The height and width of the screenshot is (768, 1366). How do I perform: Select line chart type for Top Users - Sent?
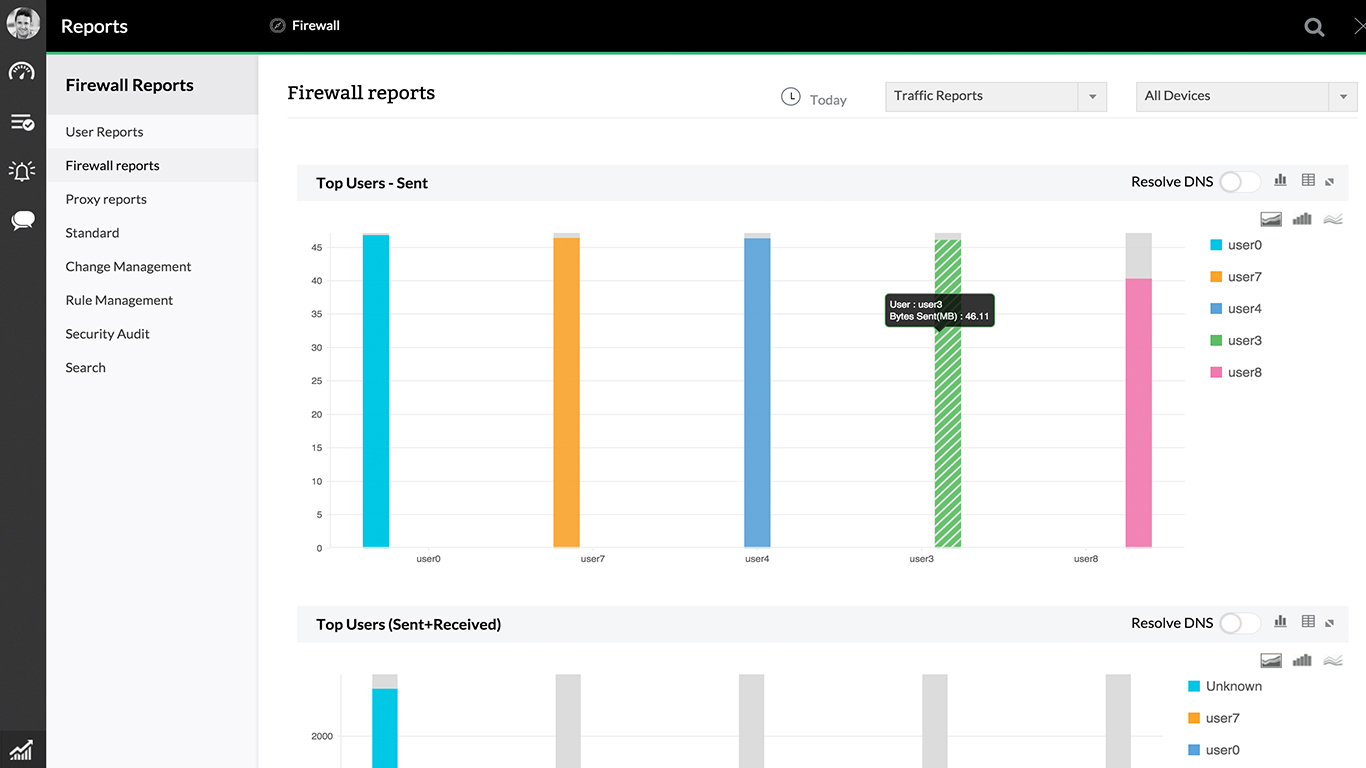coord(1333,219)
